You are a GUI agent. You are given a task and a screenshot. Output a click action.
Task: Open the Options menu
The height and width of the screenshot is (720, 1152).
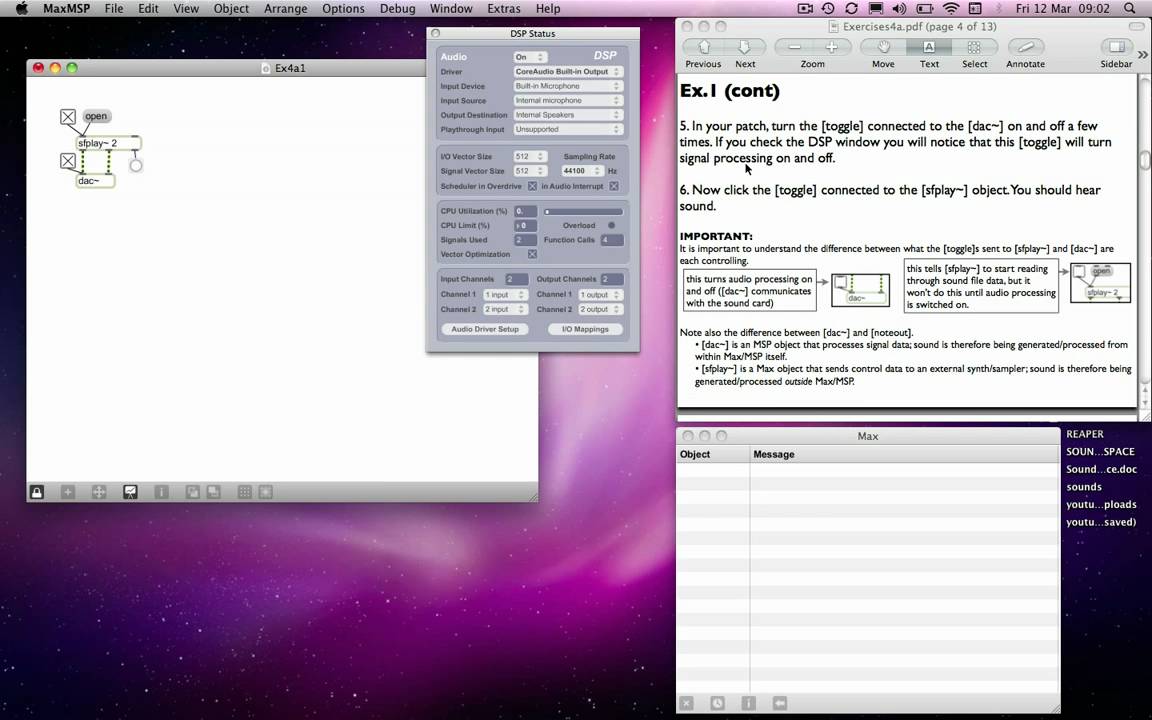click(x=343, y=8)
